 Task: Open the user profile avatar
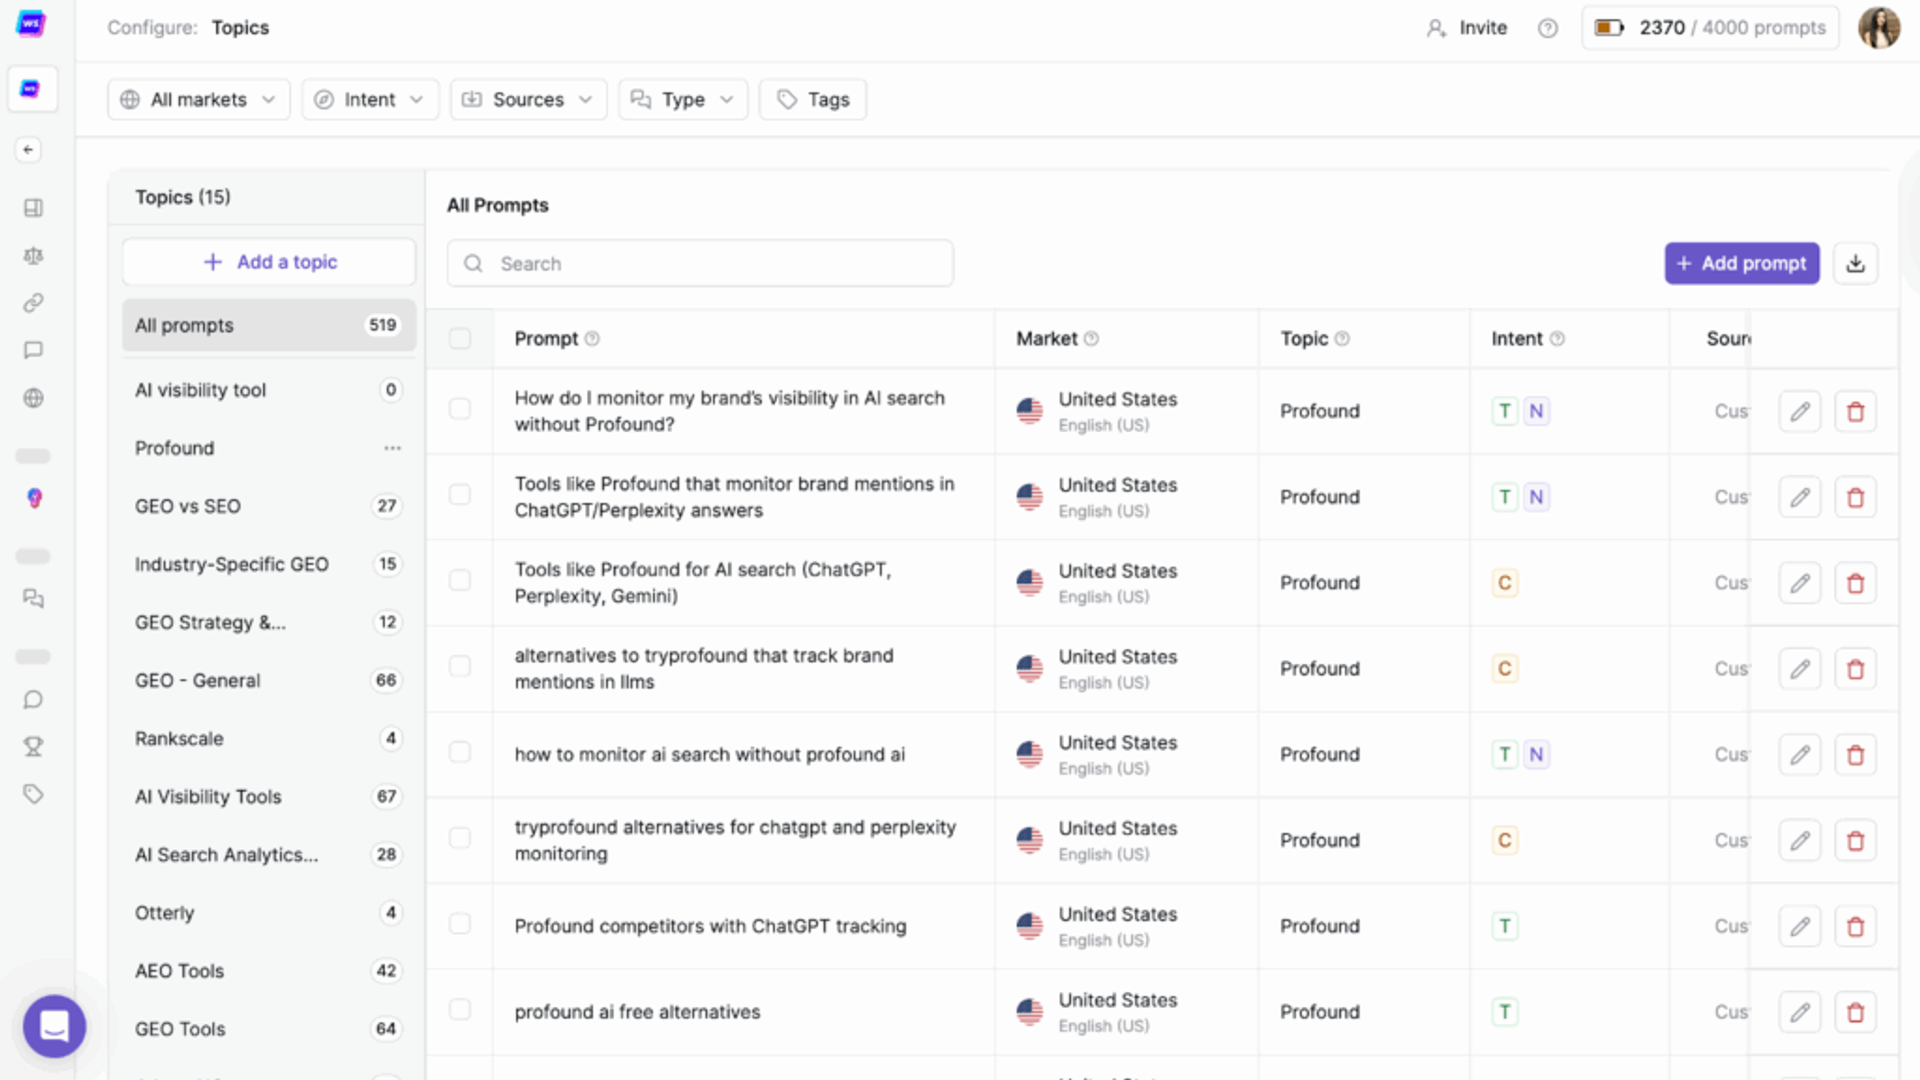[x=1879, y=28]
